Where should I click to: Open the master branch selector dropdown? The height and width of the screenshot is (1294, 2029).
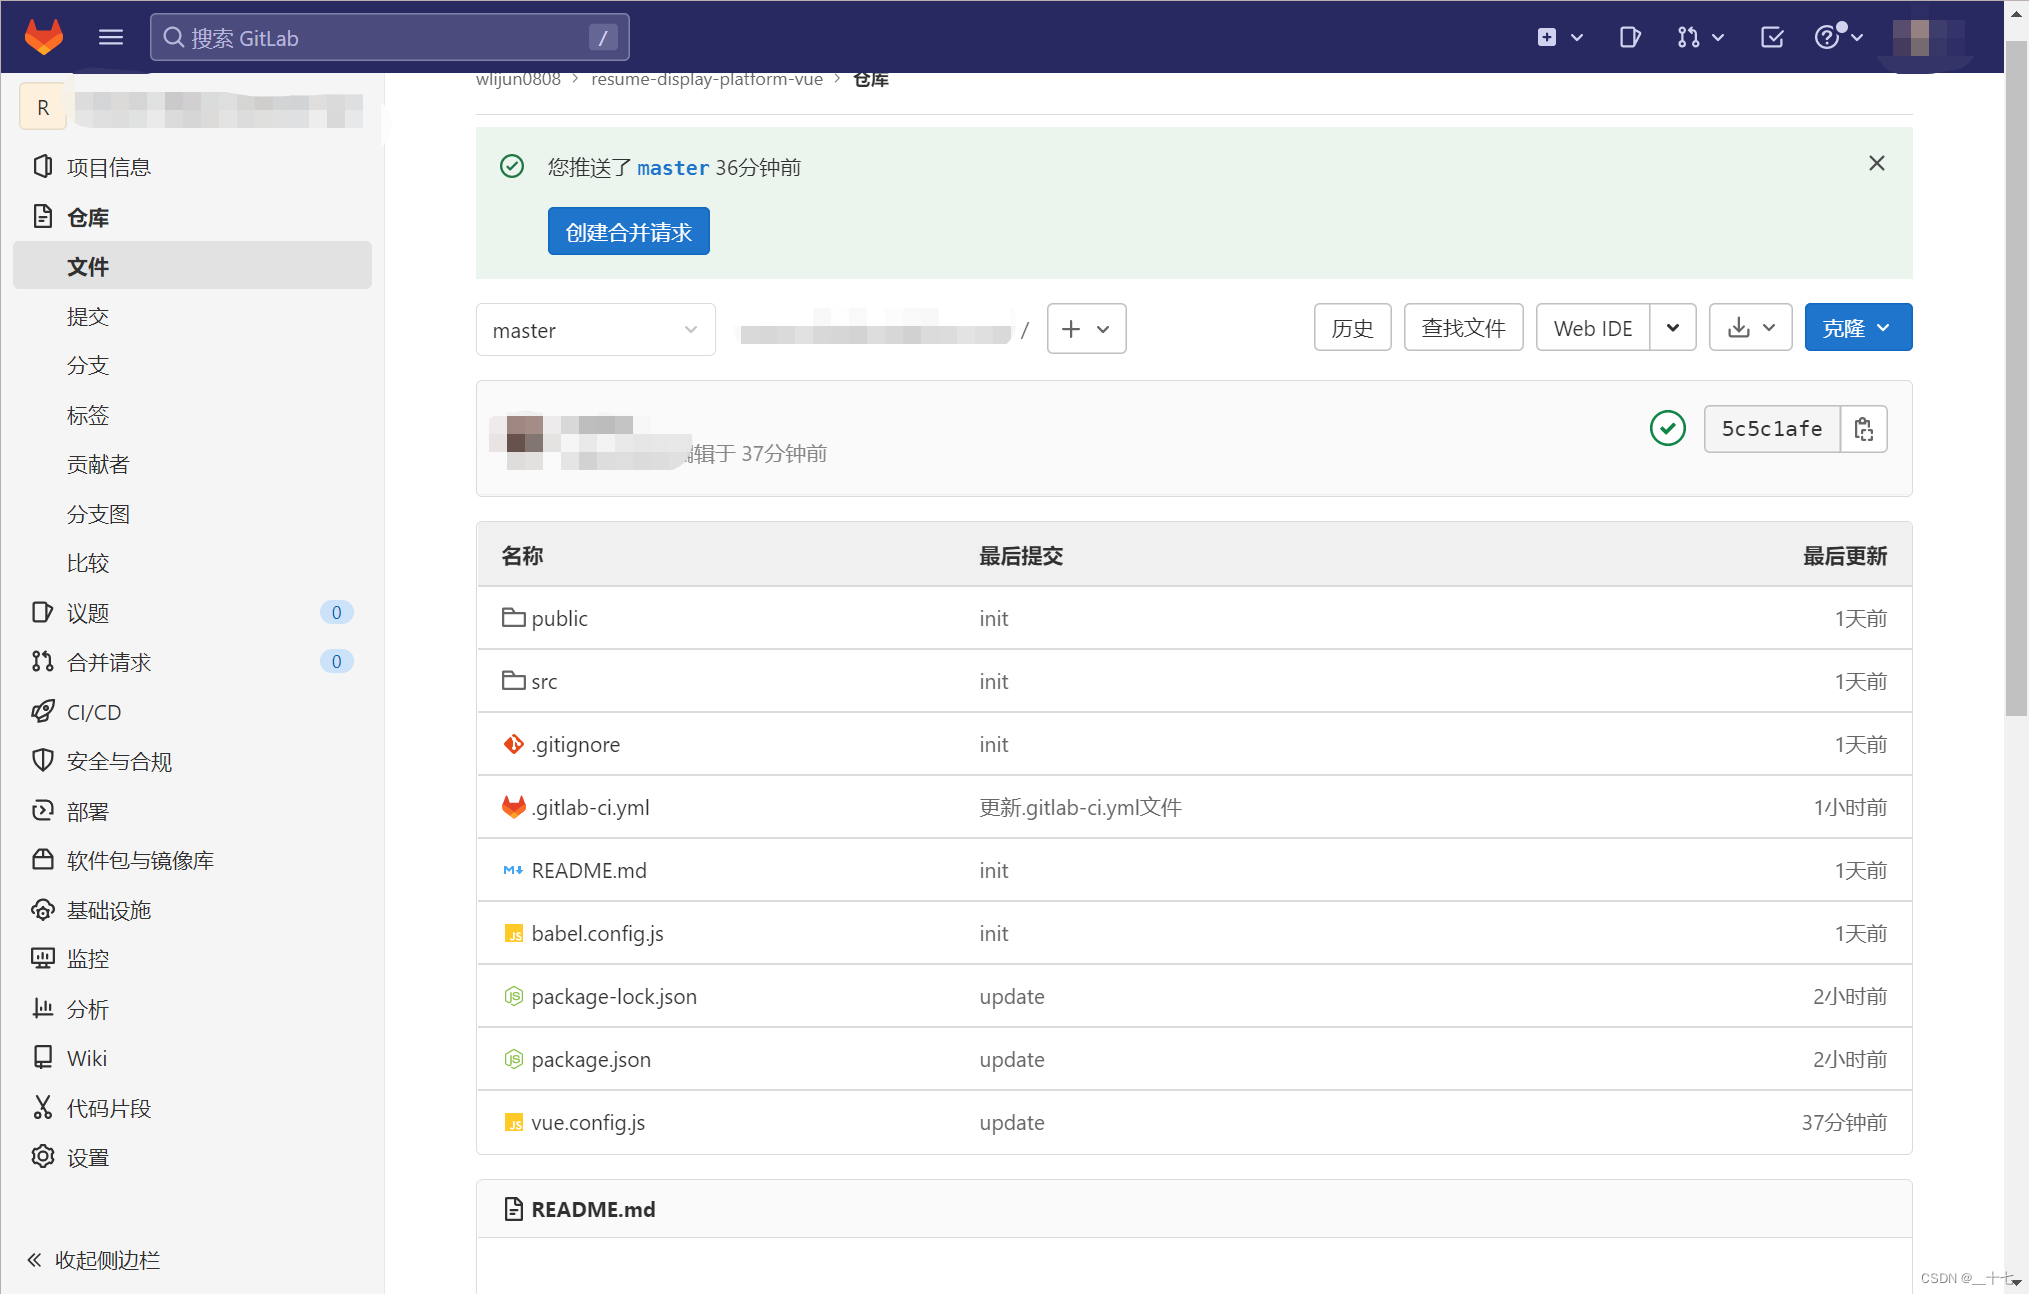click(x=595, y=330)
